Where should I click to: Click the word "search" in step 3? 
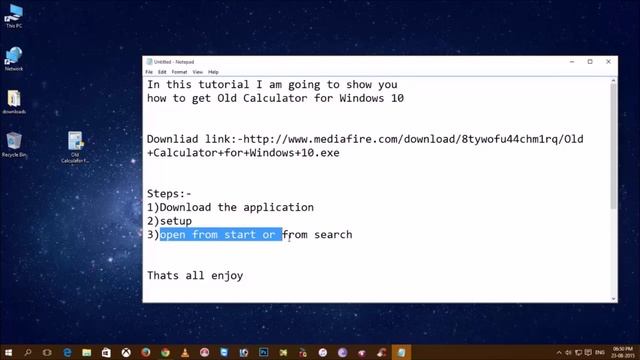(333, 235)
